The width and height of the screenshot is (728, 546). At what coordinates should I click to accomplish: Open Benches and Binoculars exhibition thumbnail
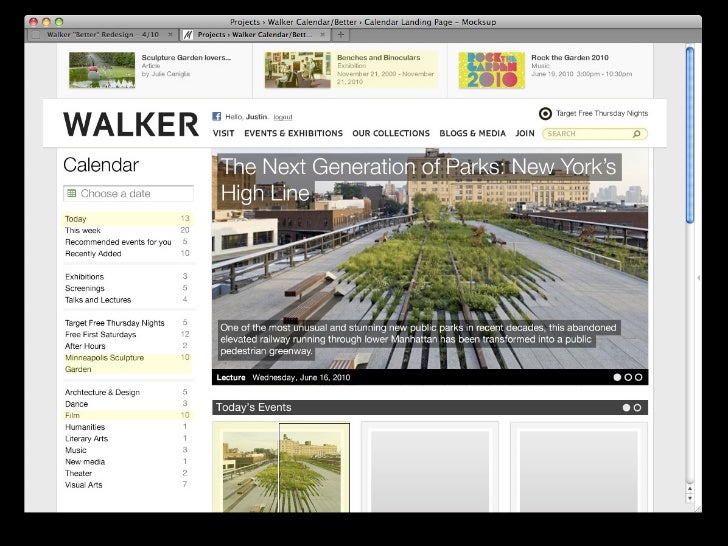(298, 70)
